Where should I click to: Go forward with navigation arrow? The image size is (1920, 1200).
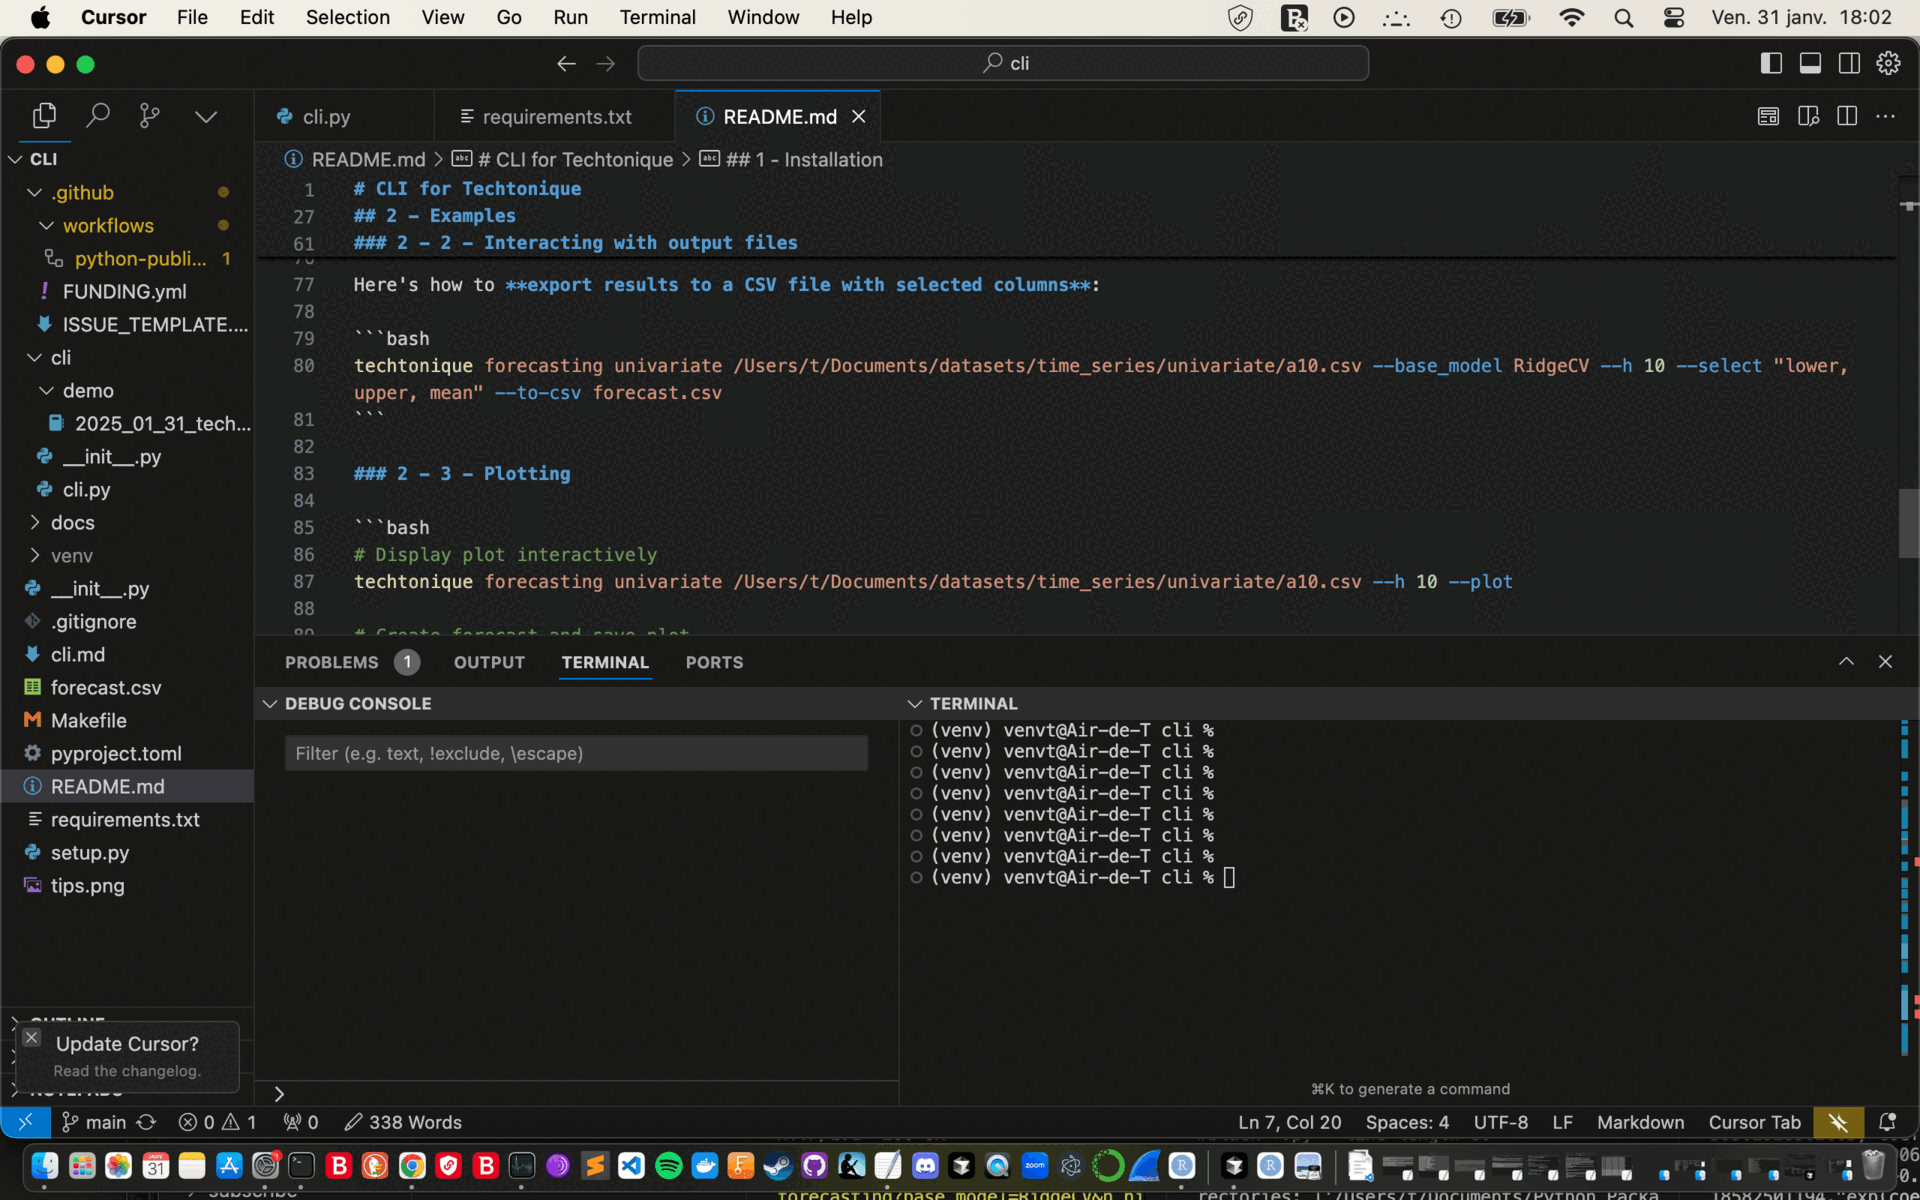pos(606,63)
